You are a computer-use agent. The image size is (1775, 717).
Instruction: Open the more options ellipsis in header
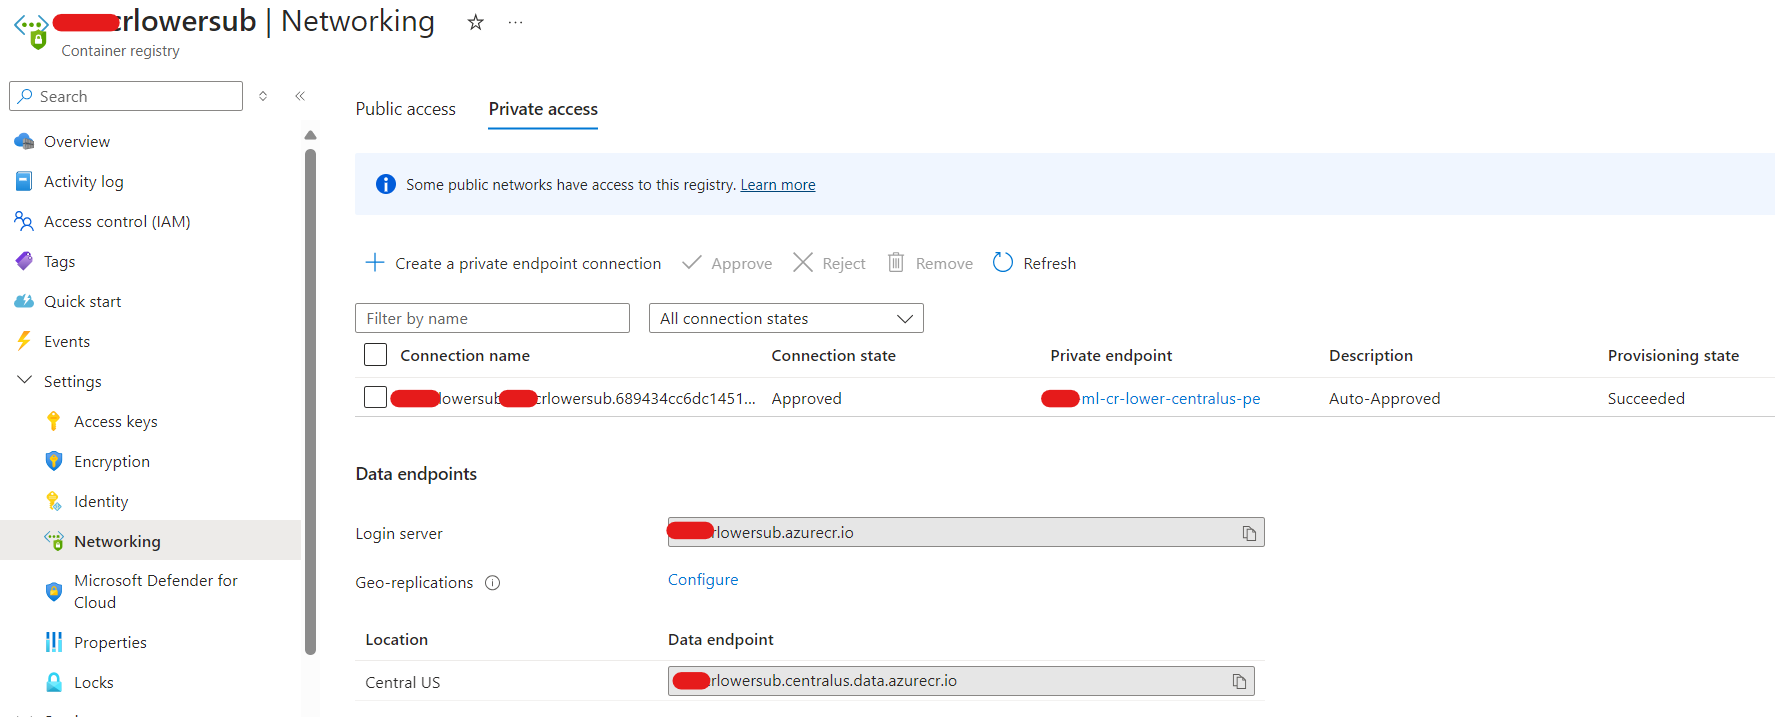click(515, 22)
